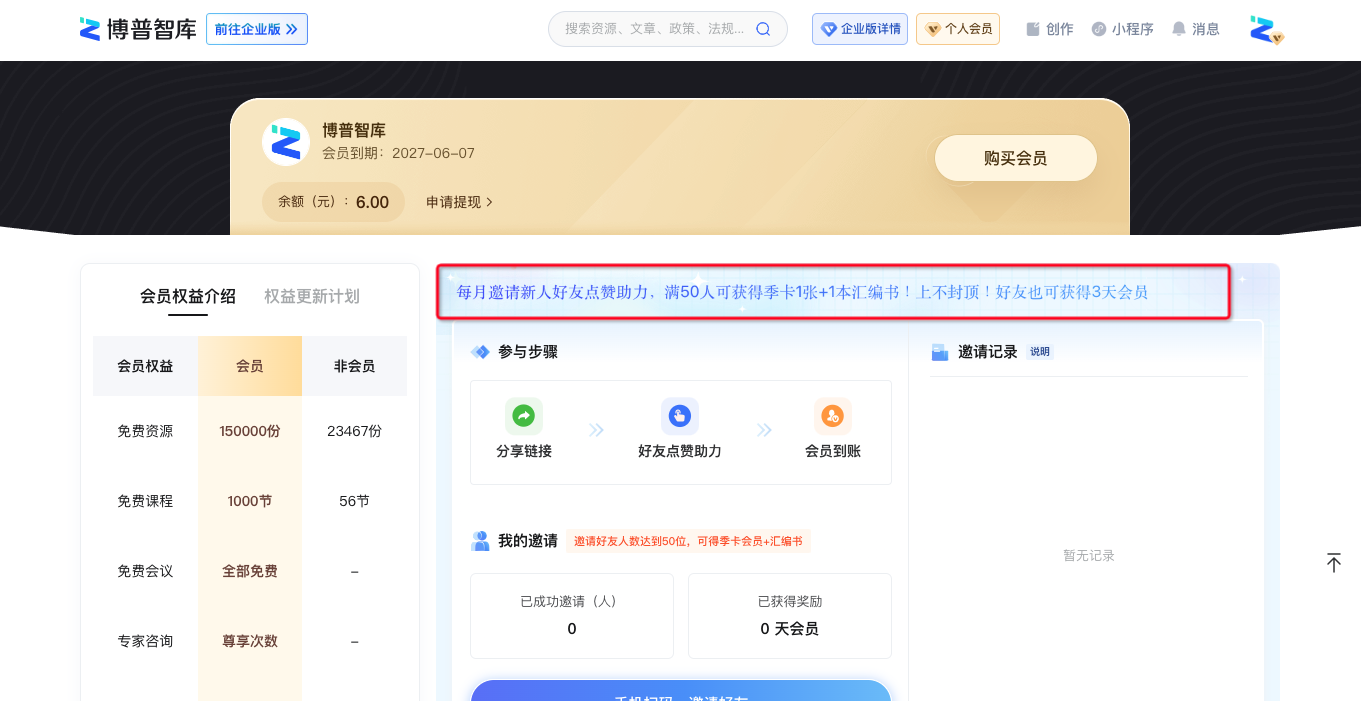
Task: Click the 我的邀请 people icon
Action: (x=480, y=541)
